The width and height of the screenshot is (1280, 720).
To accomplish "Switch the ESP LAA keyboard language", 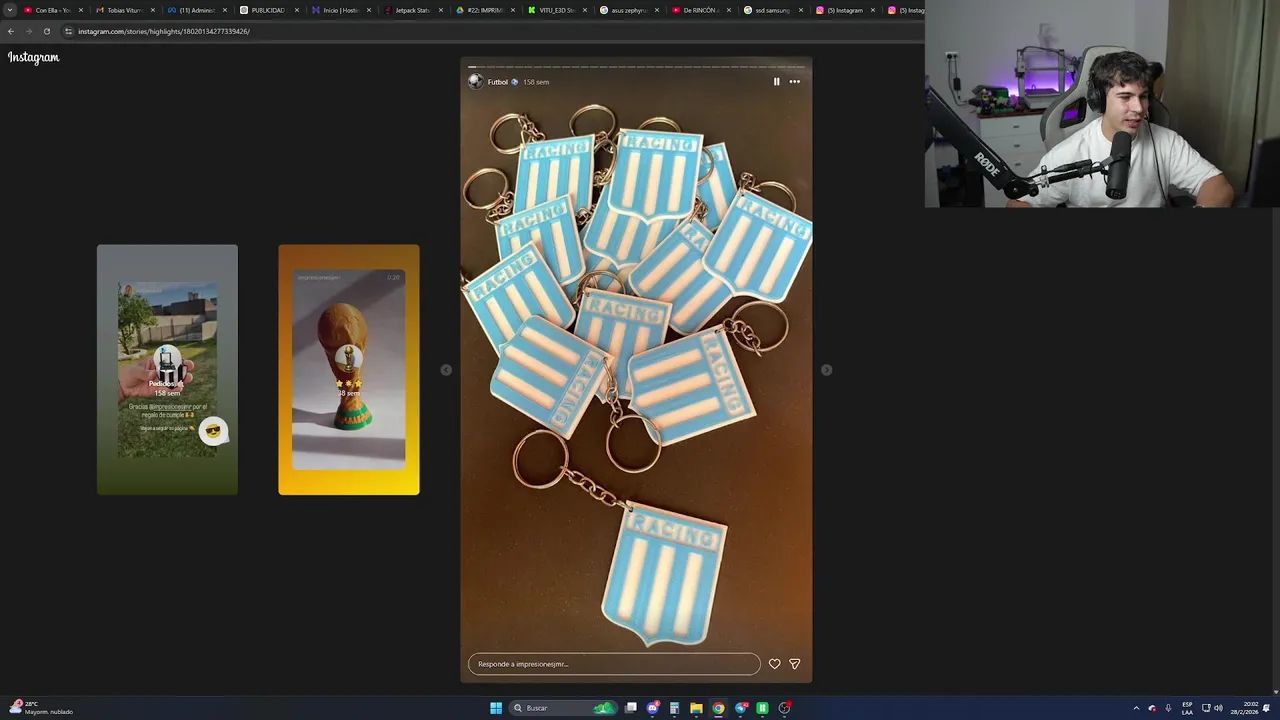I will click(1187, 708).
